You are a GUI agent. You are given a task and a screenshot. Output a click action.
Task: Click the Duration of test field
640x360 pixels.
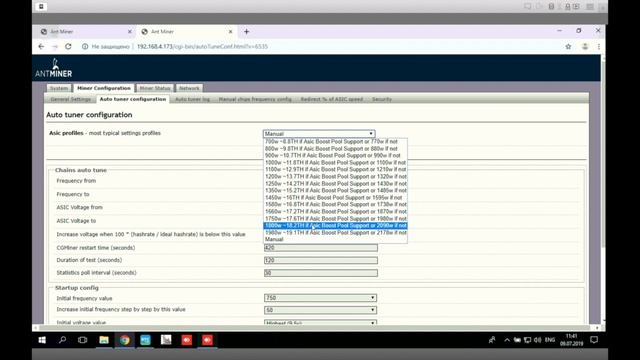click(320, 260)
